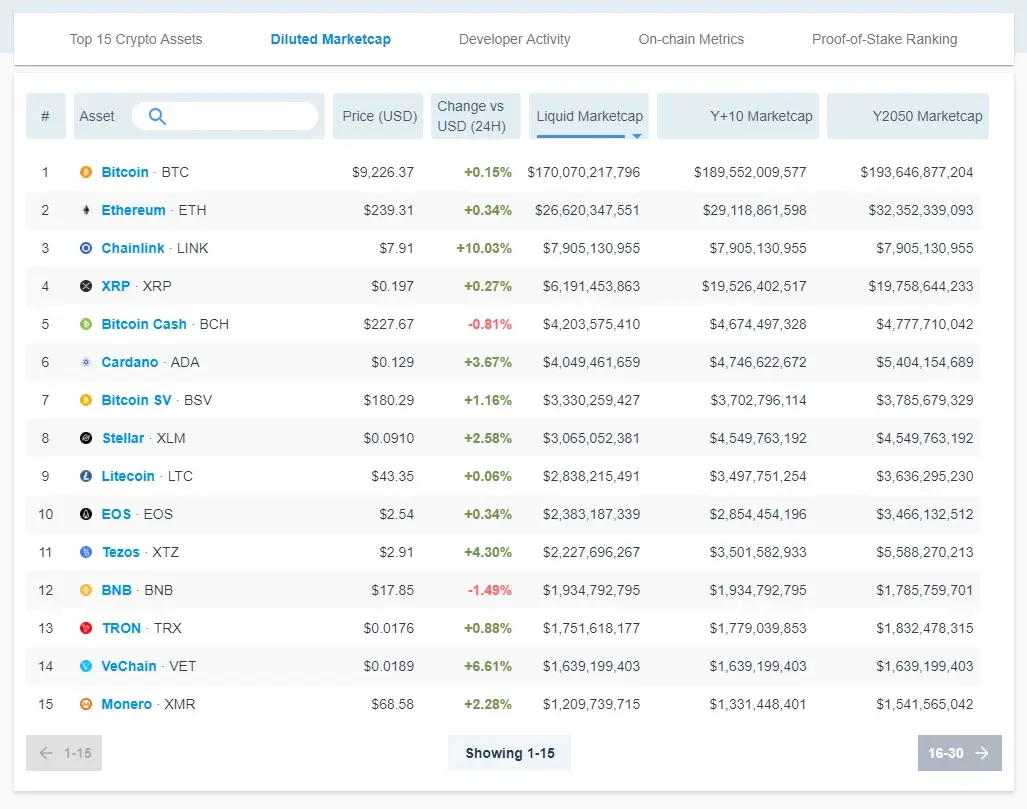
Task: Open the Bitcoin asset link
Action: tap(125, 172)
